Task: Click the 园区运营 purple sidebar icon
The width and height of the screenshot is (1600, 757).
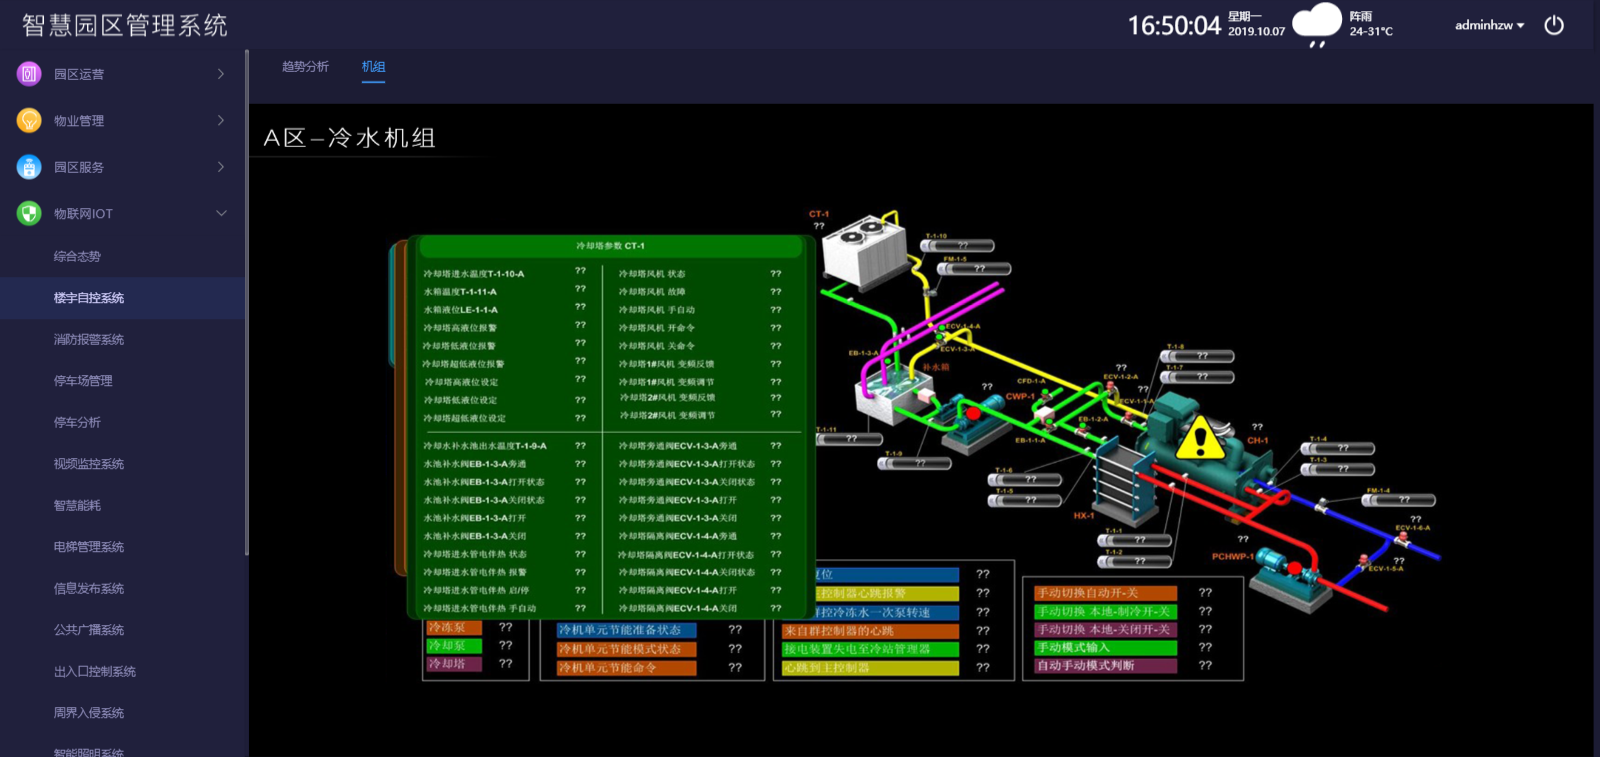Action: click(29, 73)
